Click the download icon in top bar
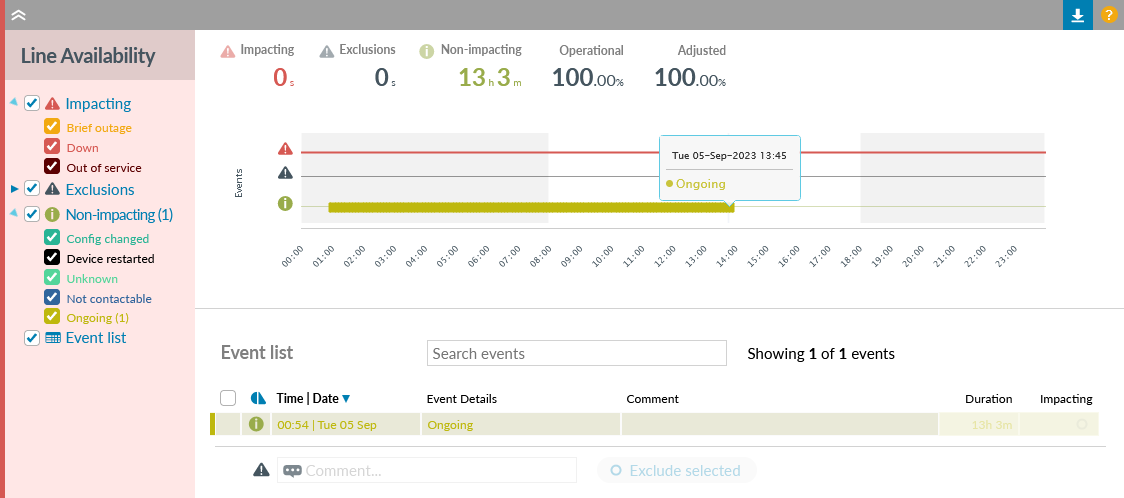The width and height of the screenshot is (1124, 498). pyautogui.click(x=1077, y=15)
